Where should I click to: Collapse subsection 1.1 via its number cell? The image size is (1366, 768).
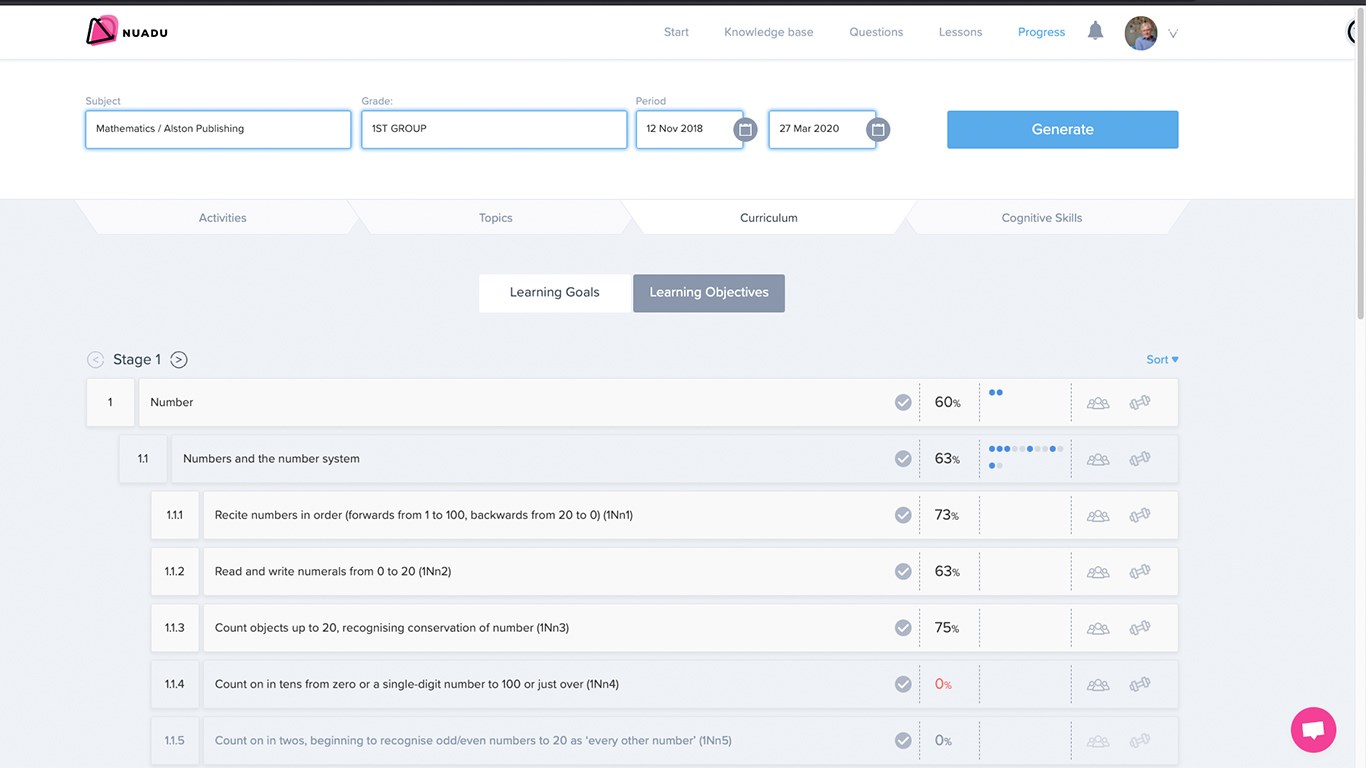point(143,459)
